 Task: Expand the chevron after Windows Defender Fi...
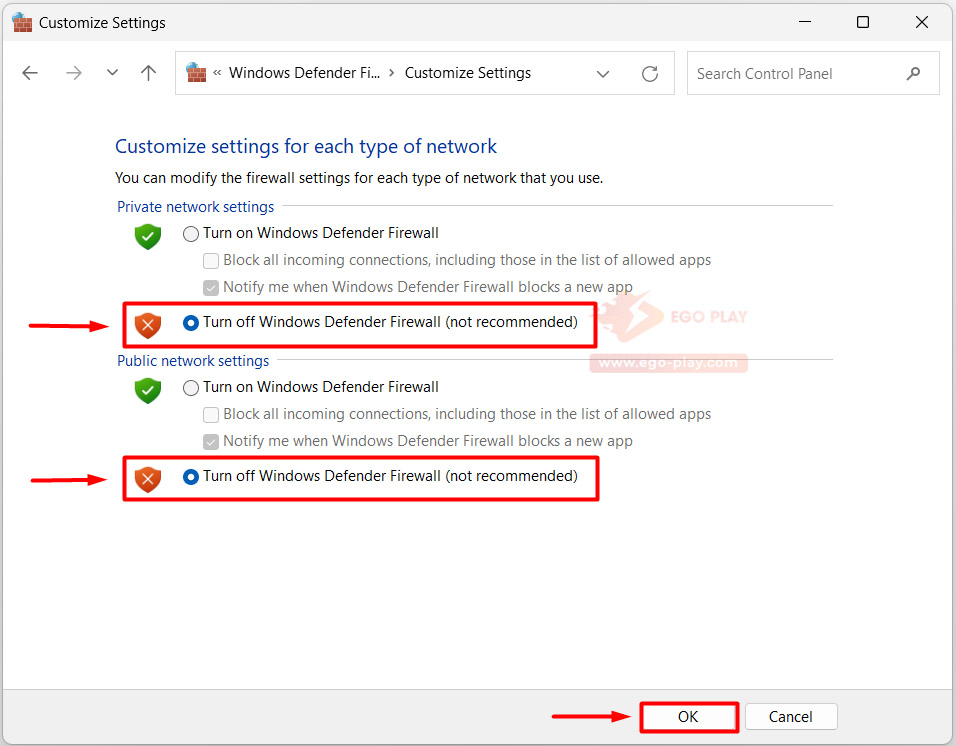[x=391, y=73]
